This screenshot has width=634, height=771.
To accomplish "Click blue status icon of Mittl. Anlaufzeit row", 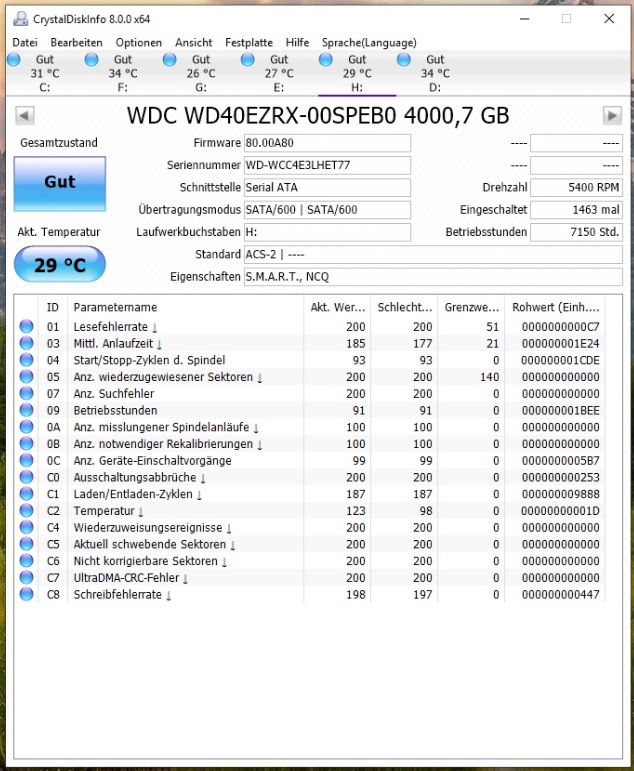I will tap(27, 343).
